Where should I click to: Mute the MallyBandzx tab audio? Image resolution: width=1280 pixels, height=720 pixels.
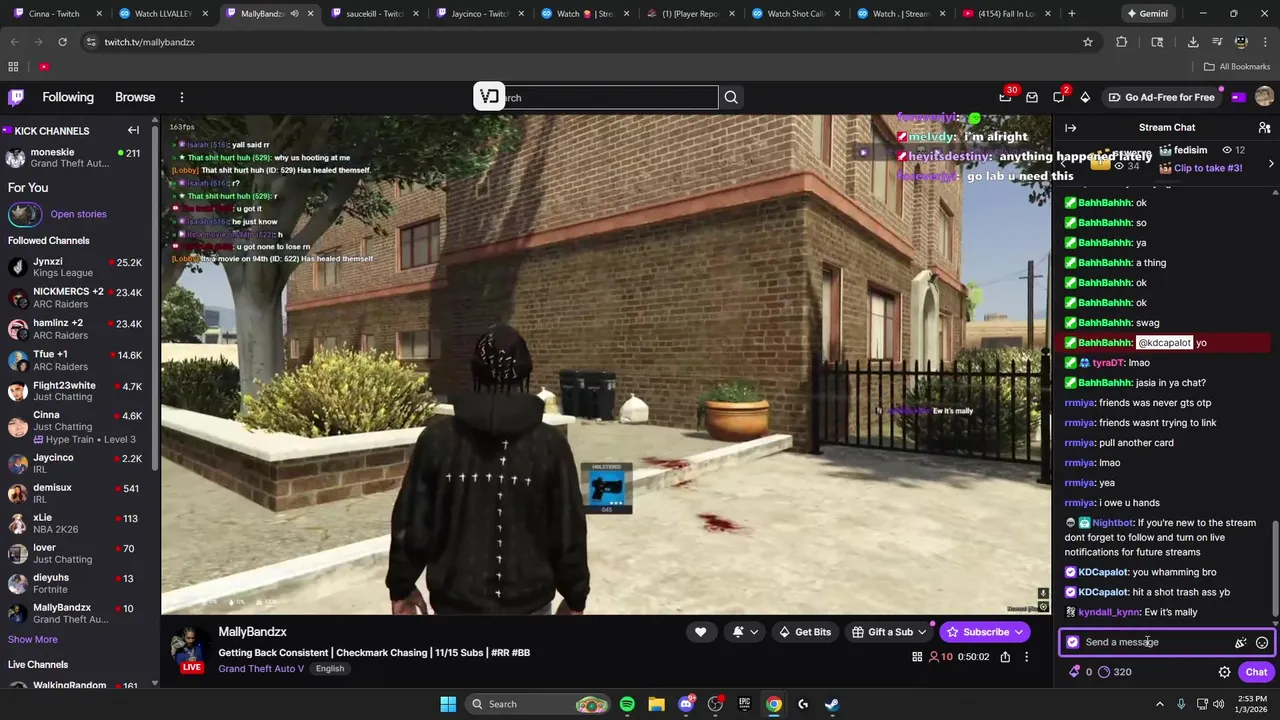point(294,14)
